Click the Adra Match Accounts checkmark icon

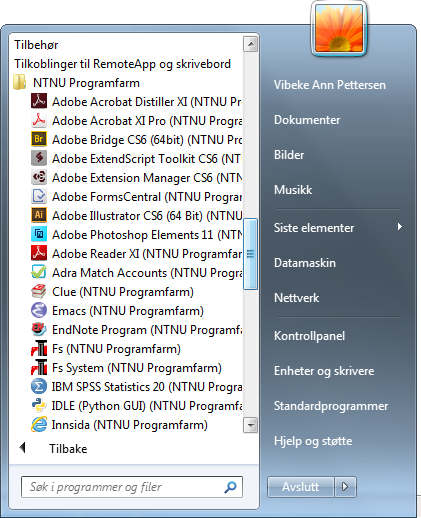click(x=39, y=272)
